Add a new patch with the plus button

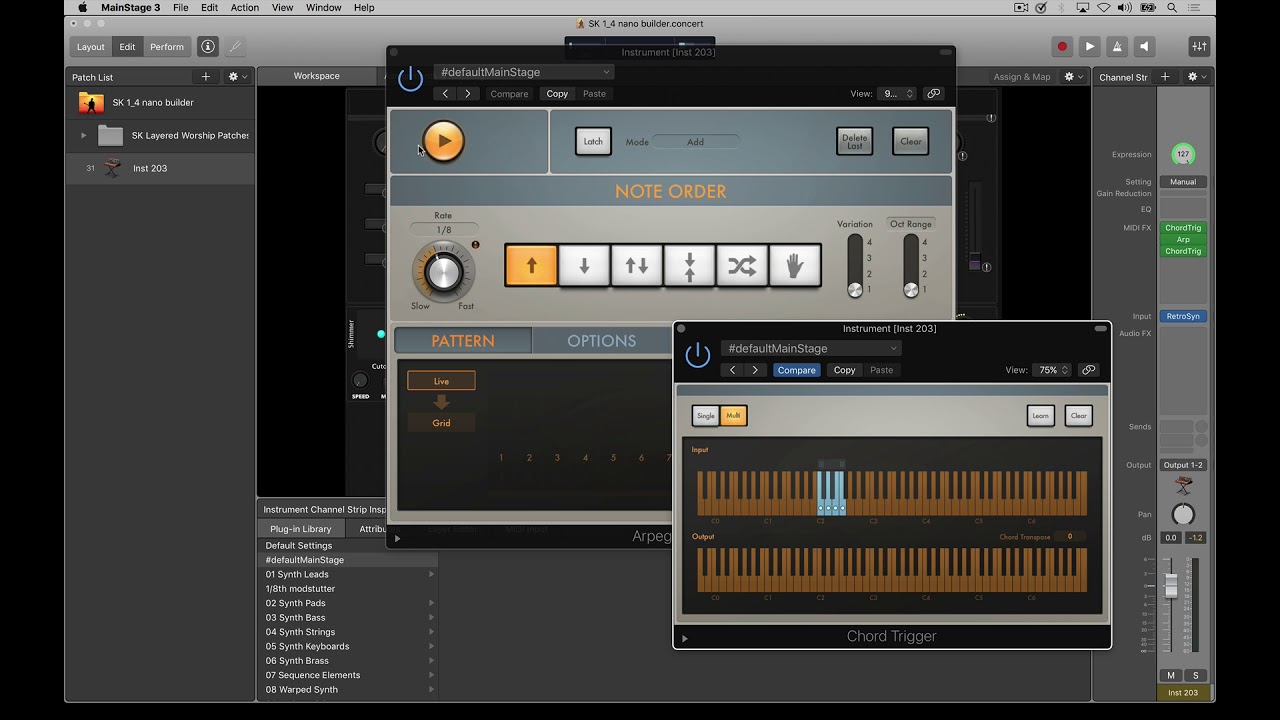coord(206,76)
